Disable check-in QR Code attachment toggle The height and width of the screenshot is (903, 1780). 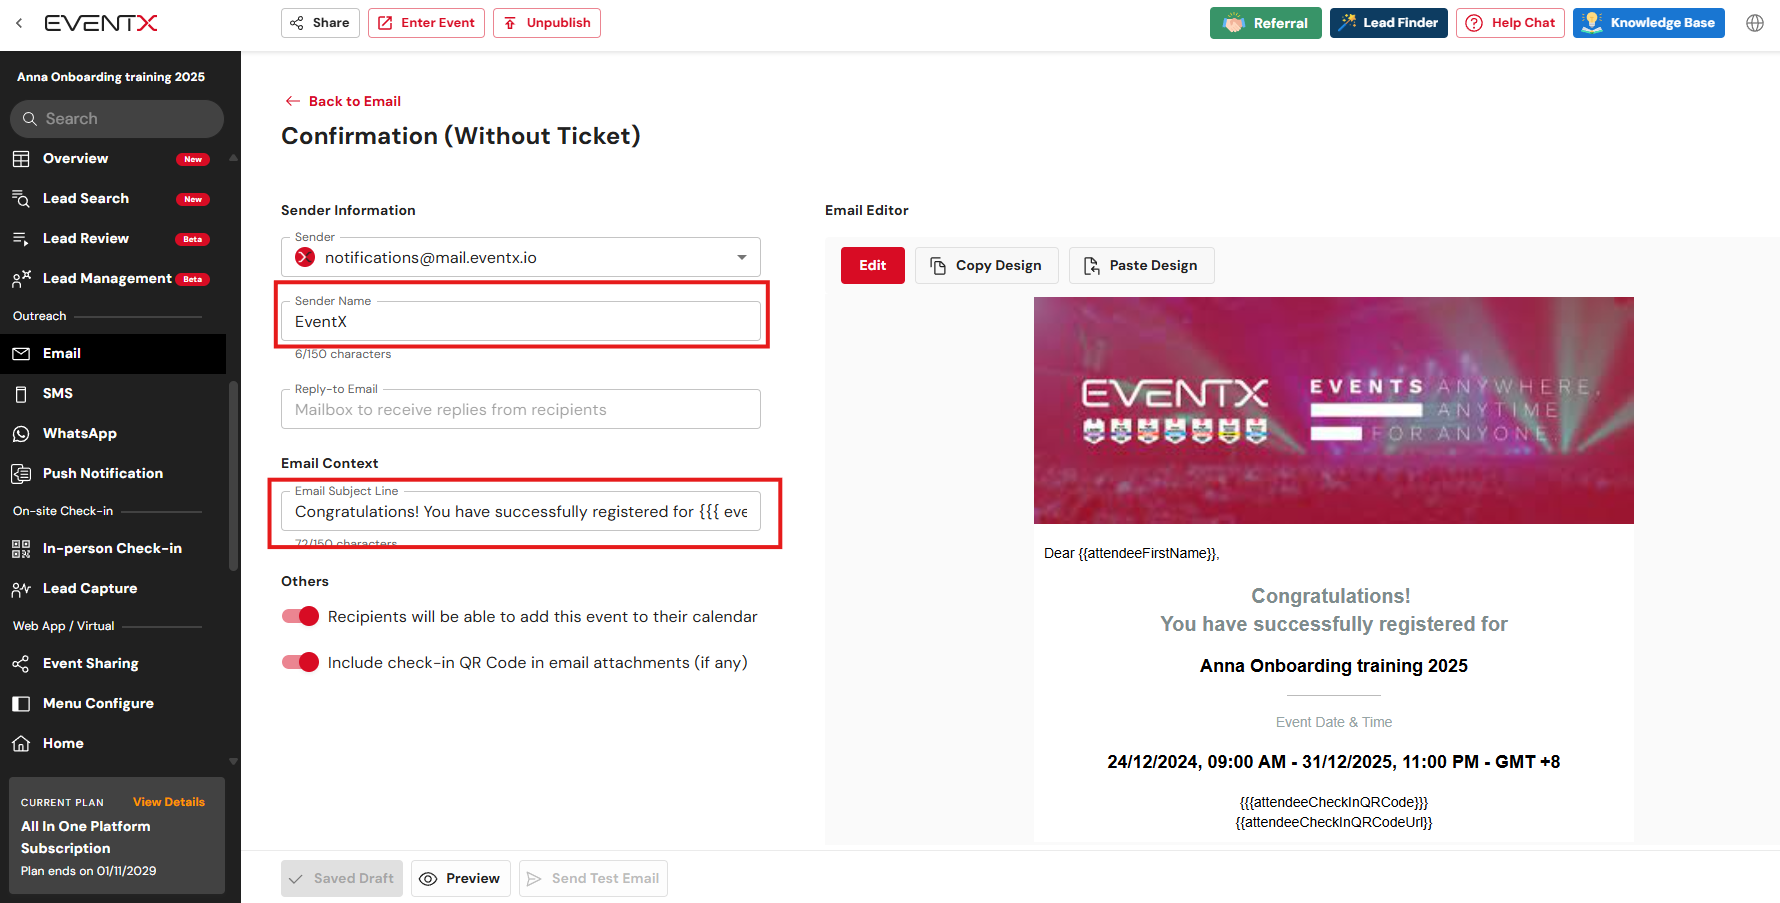pyautogui.click(x=300, y=662)
